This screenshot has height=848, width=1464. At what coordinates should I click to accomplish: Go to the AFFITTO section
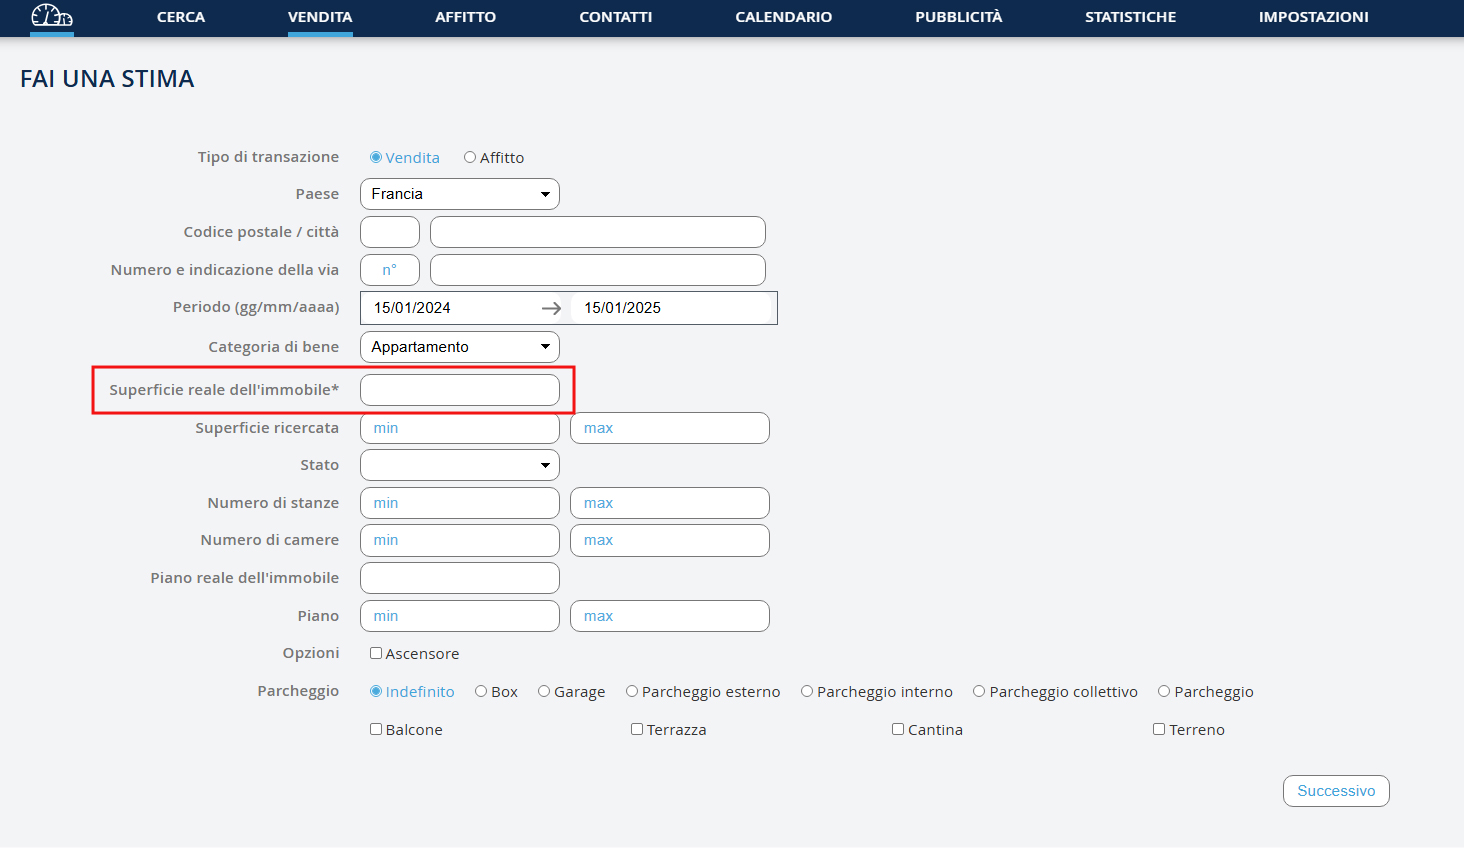click(x=465, y=17)
